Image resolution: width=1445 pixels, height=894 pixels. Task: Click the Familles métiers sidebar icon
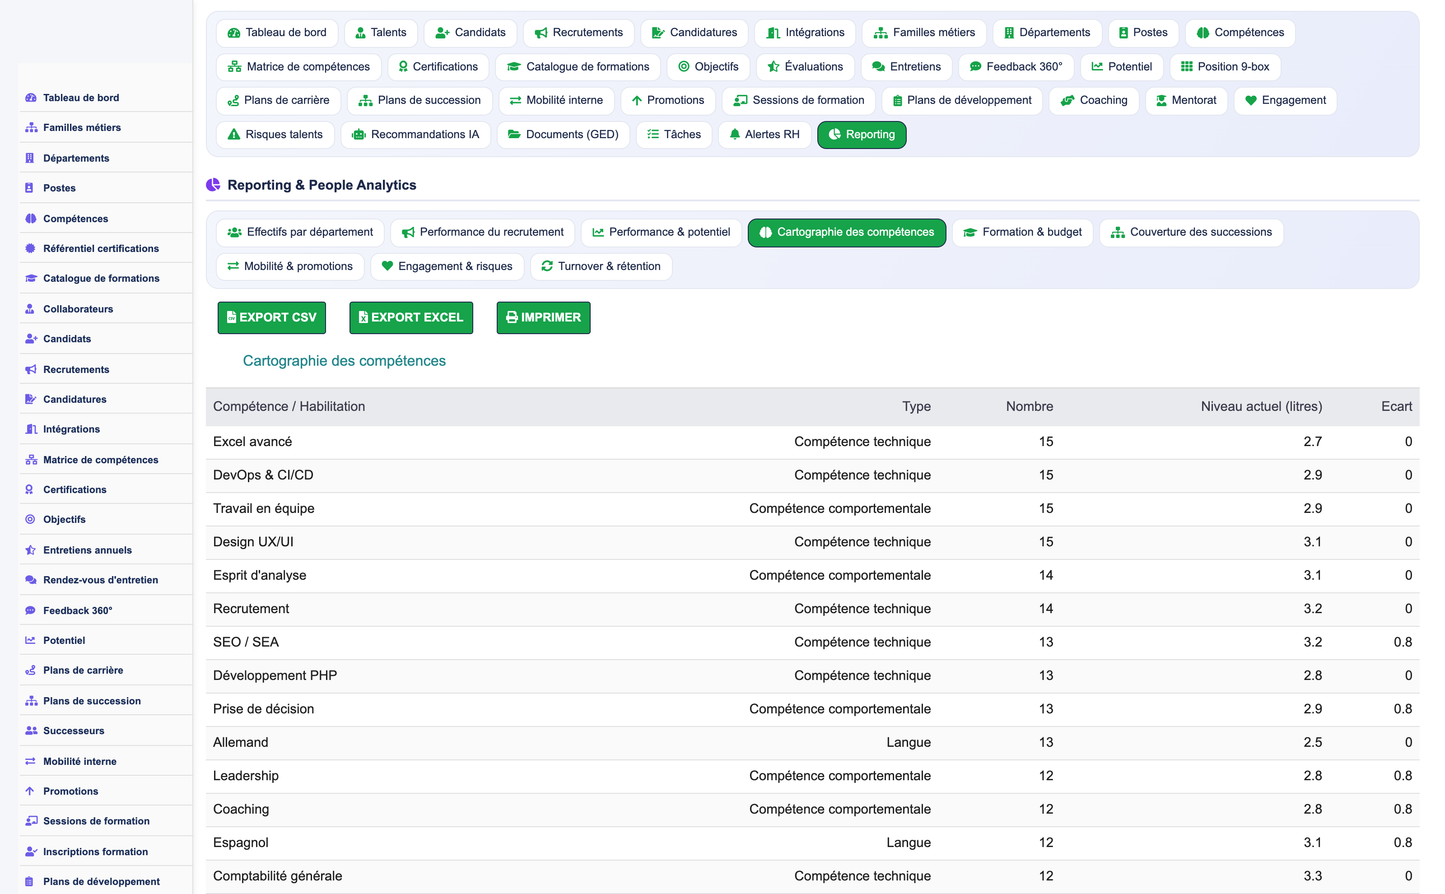[31, 128]
